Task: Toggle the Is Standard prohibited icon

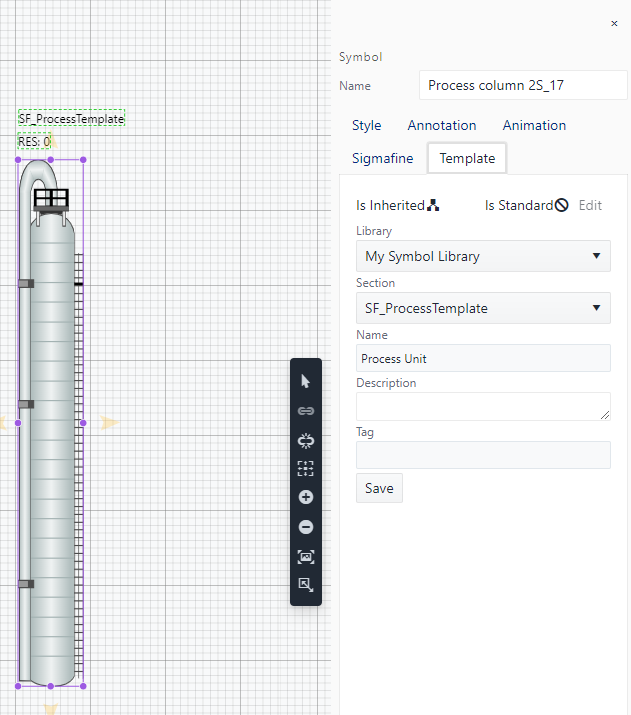Action: coord(561,205)
